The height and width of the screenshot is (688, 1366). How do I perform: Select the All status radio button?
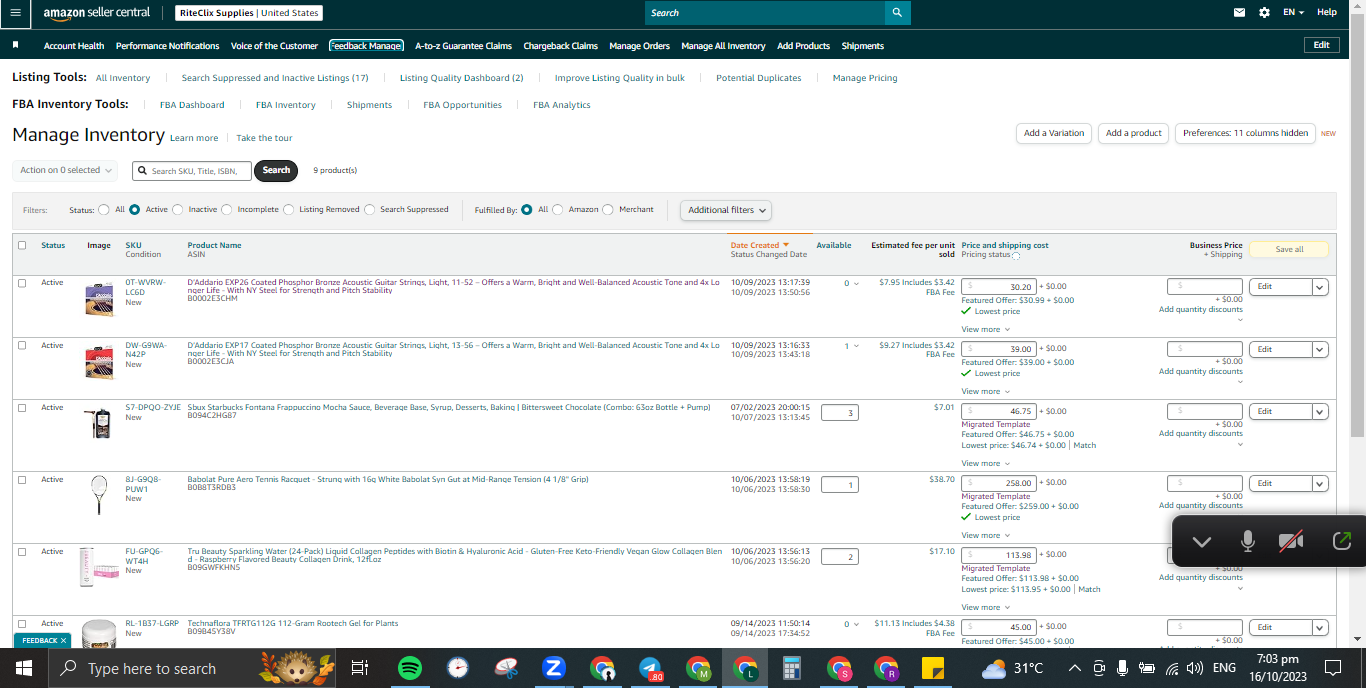(x=104, y=210)
